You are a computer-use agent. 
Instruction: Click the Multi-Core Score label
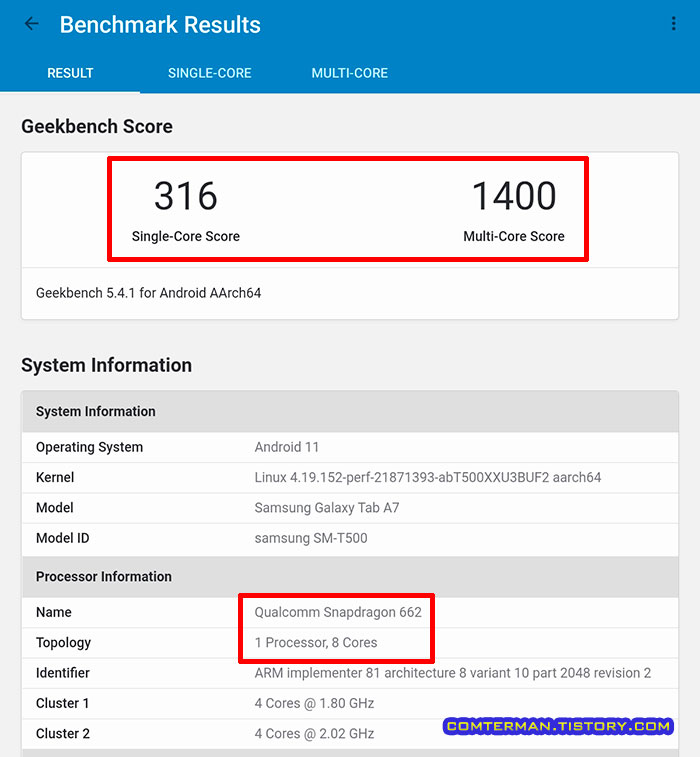click(514, 236)
